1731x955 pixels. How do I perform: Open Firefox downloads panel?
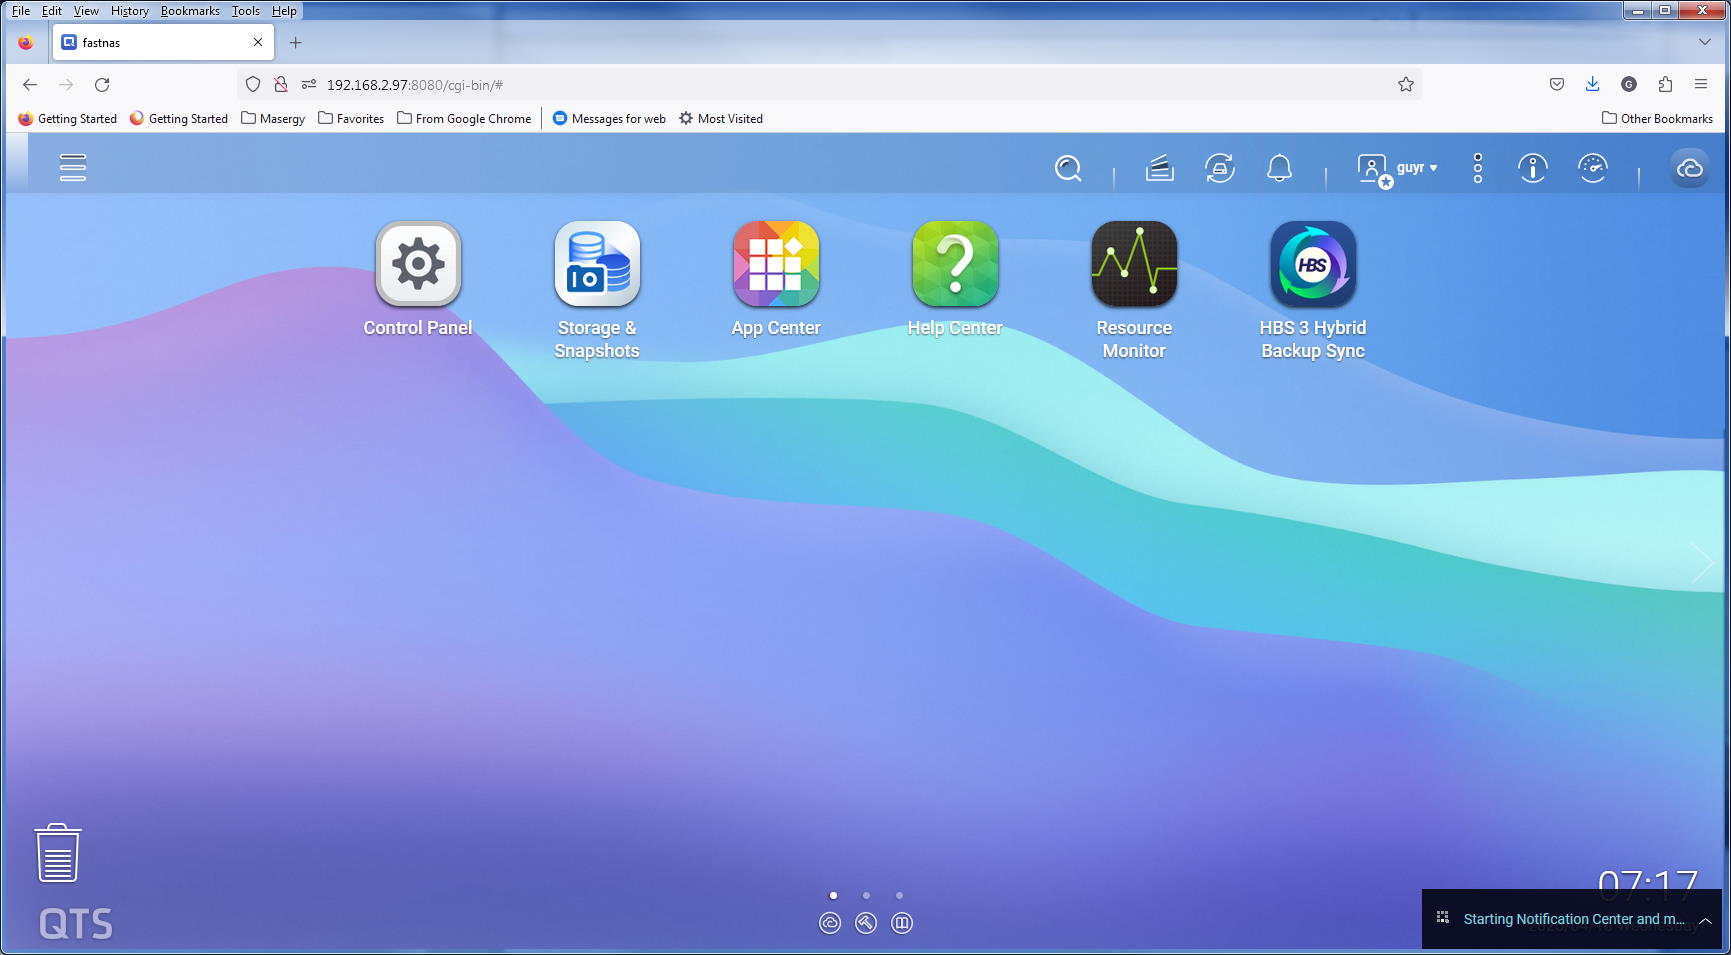(1592, 85)
